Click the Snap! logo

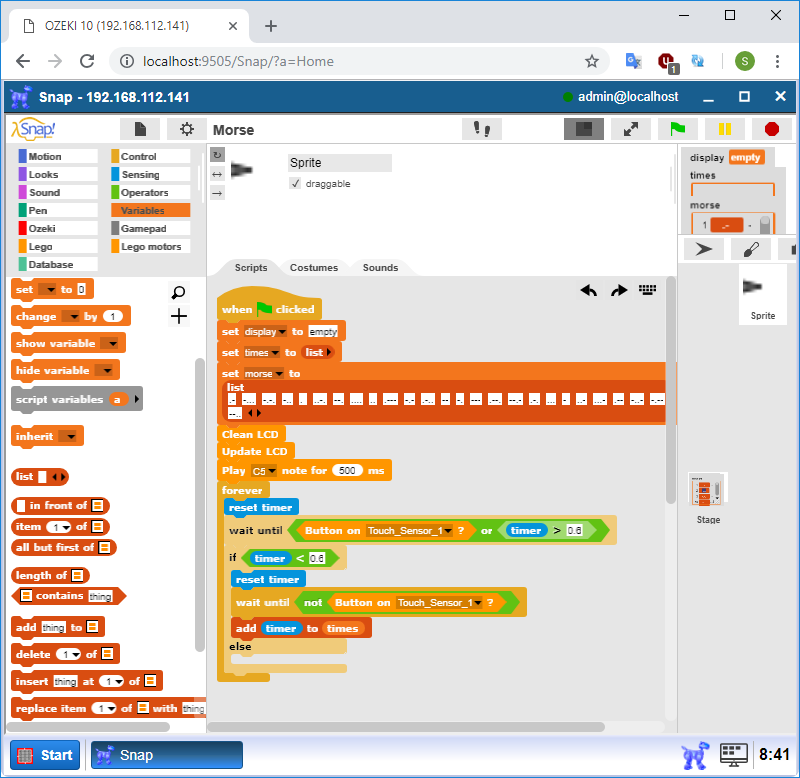click(34, 129)
